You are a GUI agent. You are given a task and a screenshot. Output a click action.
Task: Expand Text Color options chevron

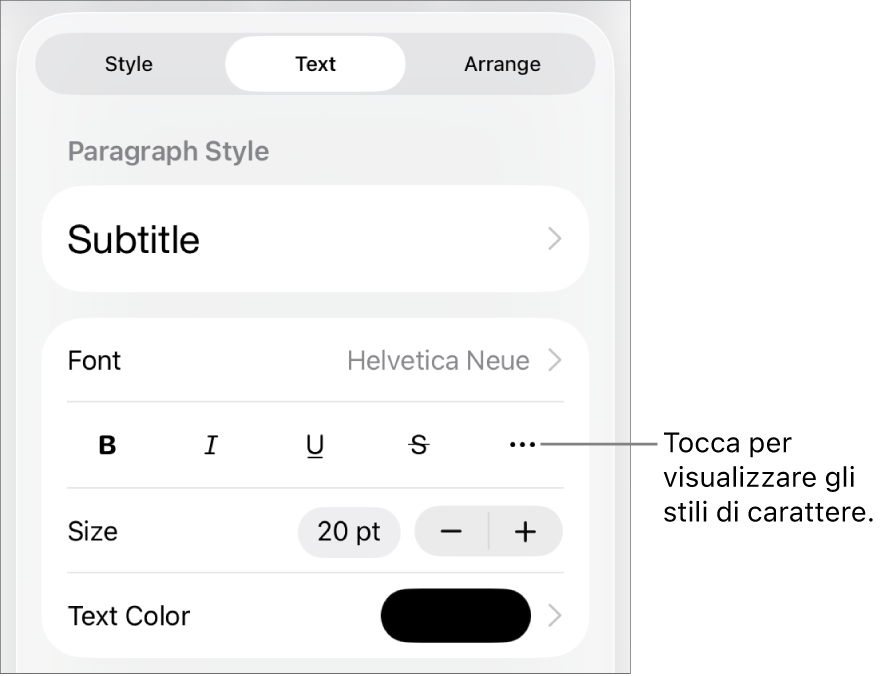(x=555, y=616)
